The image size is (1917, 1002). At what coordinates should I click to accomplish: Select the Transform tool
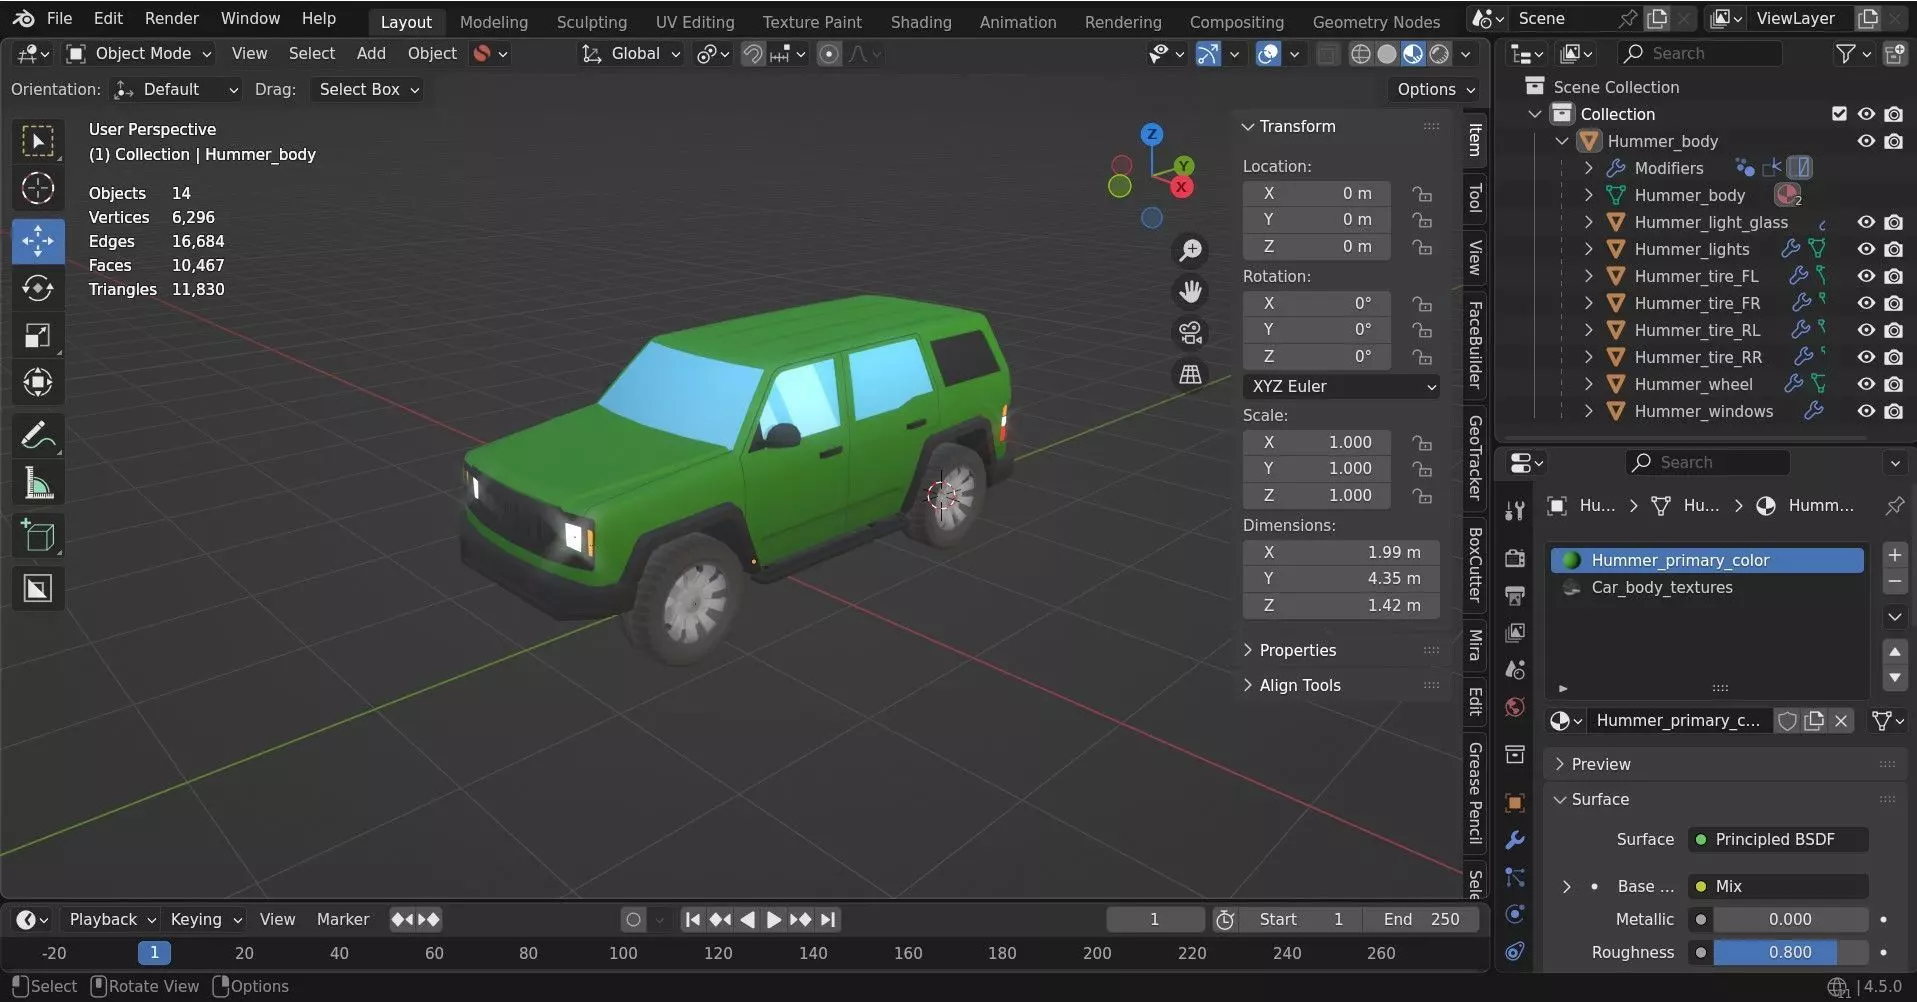(x=38, y=383)
